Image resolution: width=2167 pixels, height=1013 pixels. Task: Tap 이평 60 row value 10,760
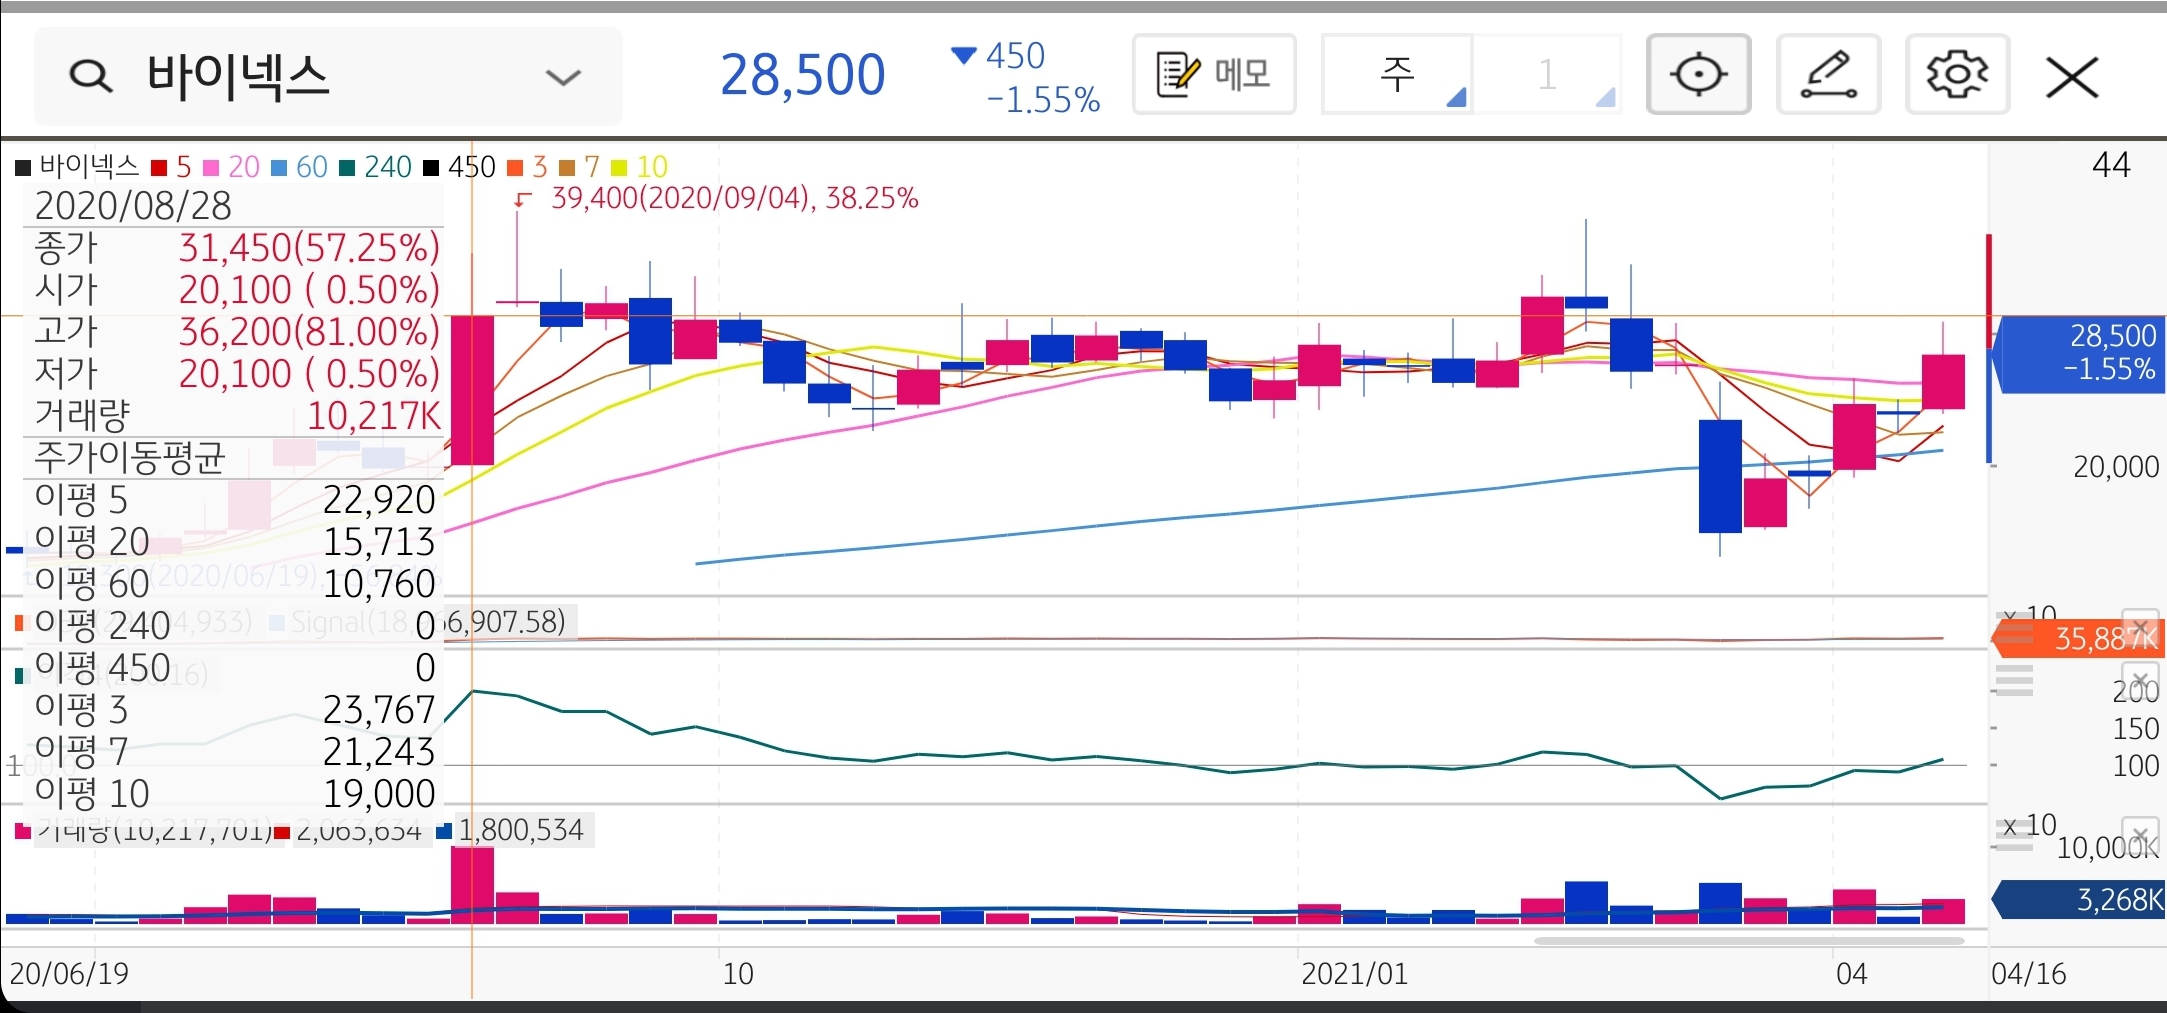click(379, 584)
